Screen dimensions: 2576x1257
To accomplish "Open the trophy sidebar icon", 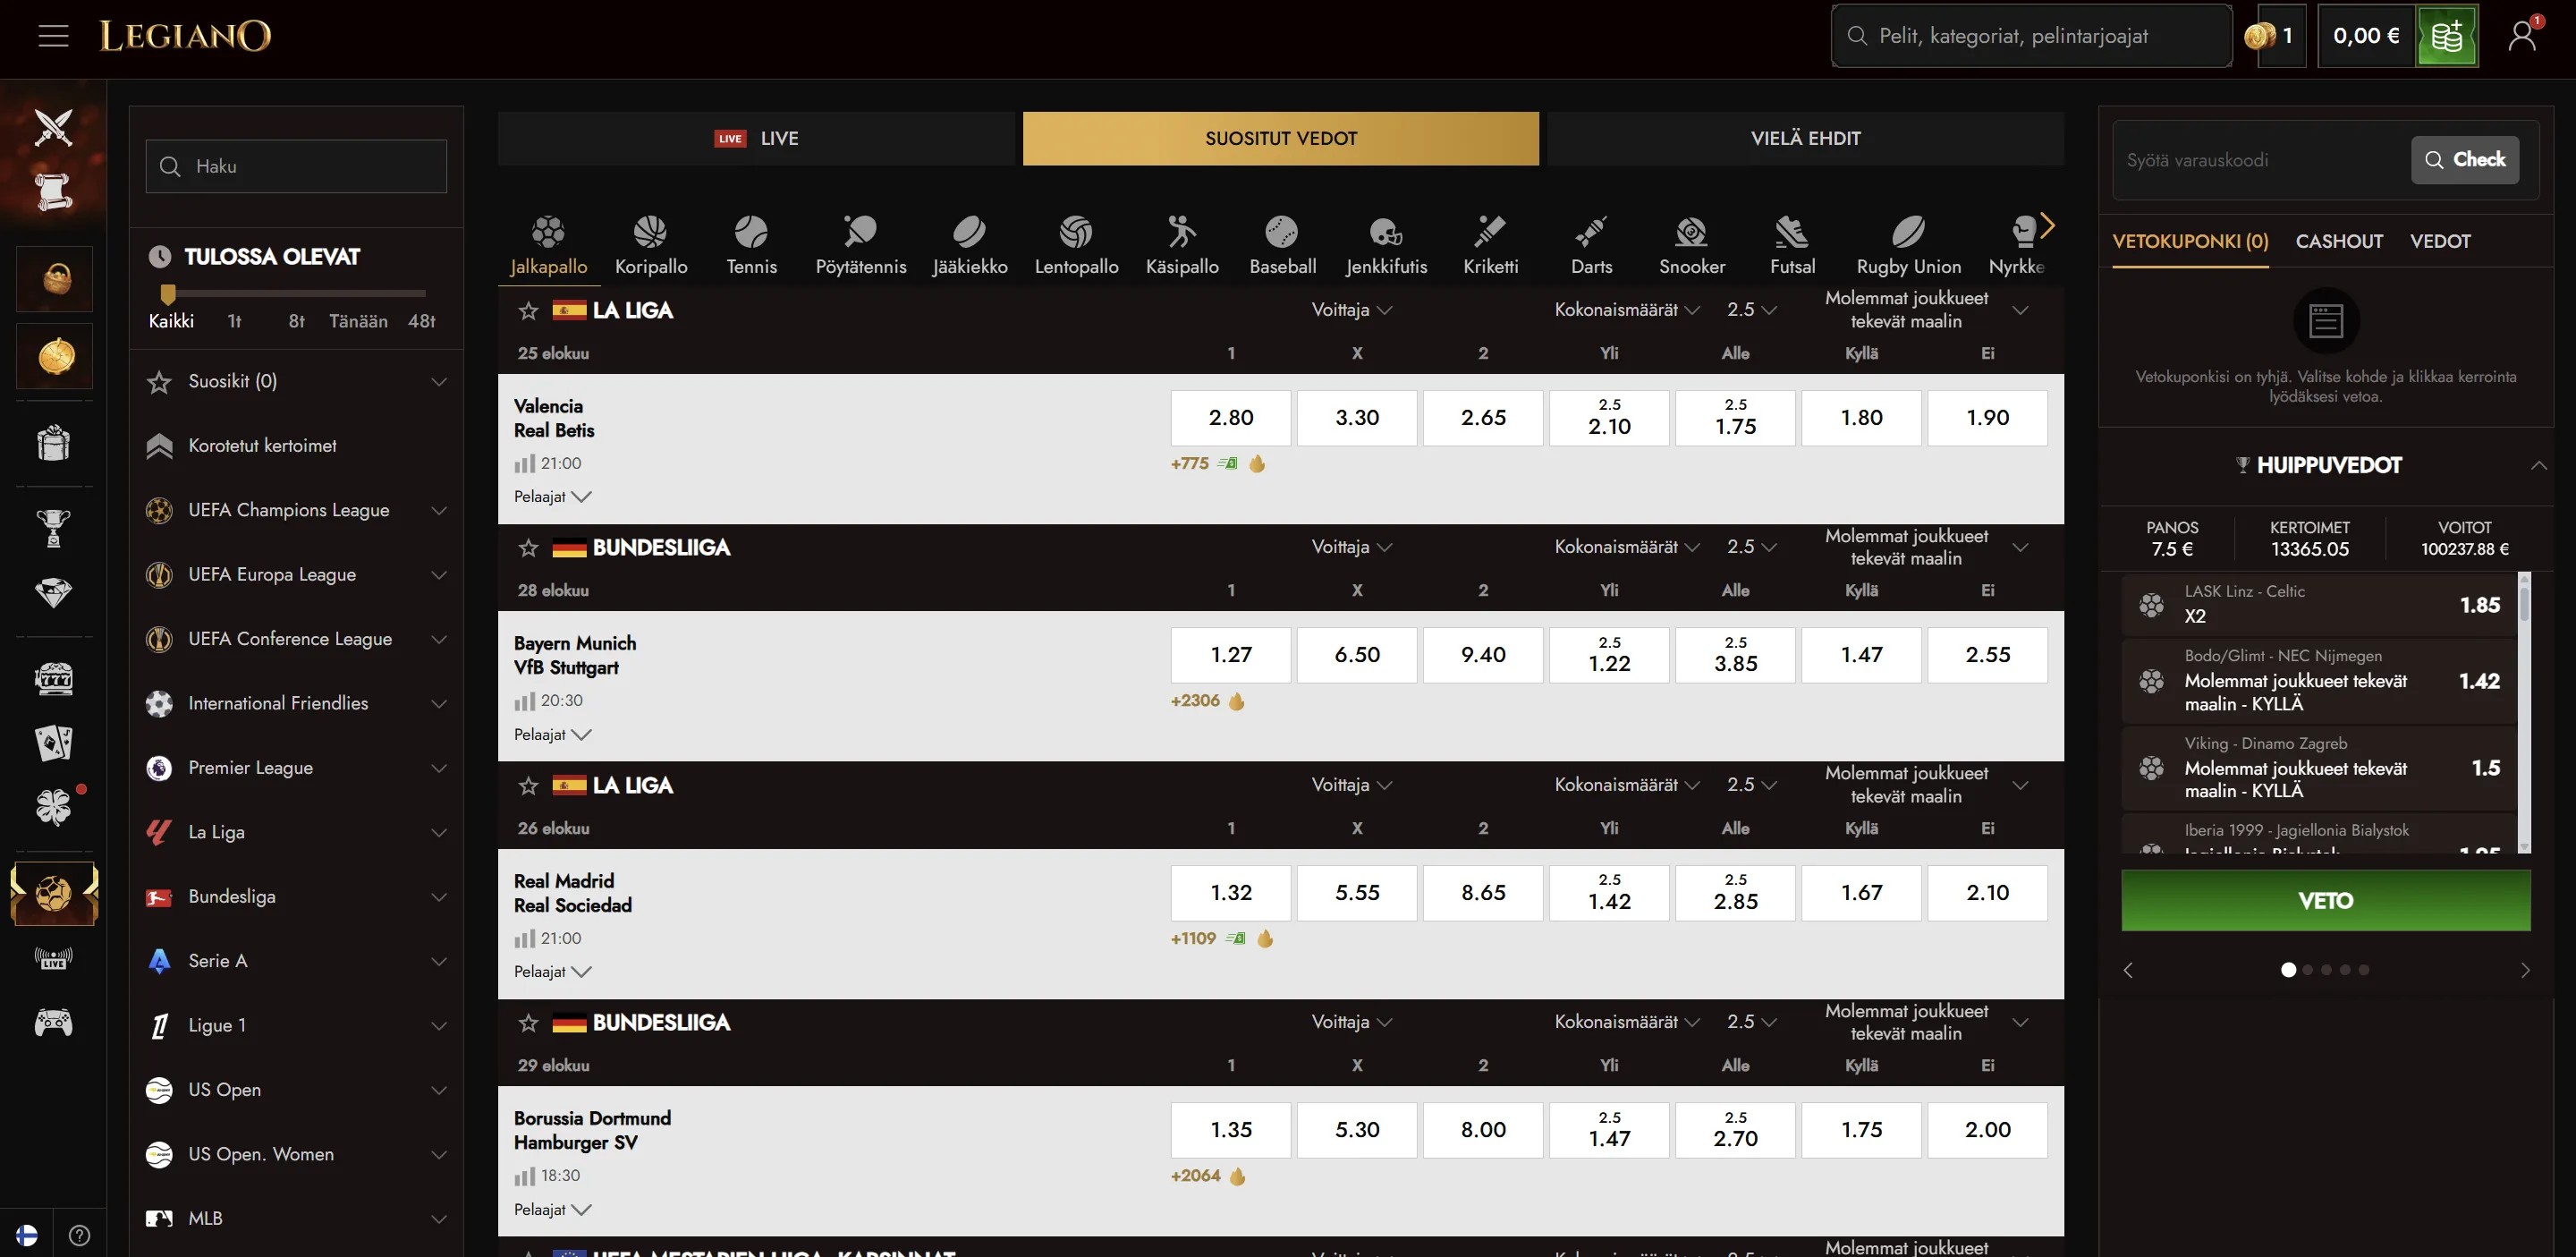I will [53, 526].
